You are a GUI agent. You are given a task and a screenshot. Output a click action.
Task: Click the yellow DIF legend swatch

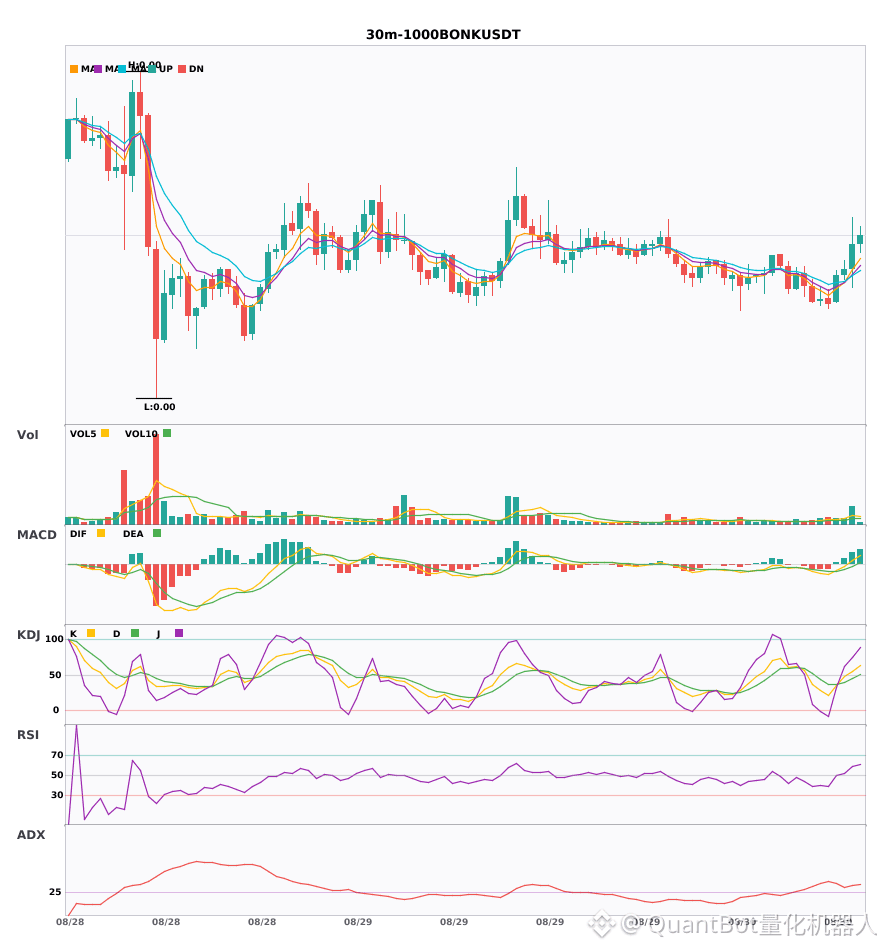[101, 533]
